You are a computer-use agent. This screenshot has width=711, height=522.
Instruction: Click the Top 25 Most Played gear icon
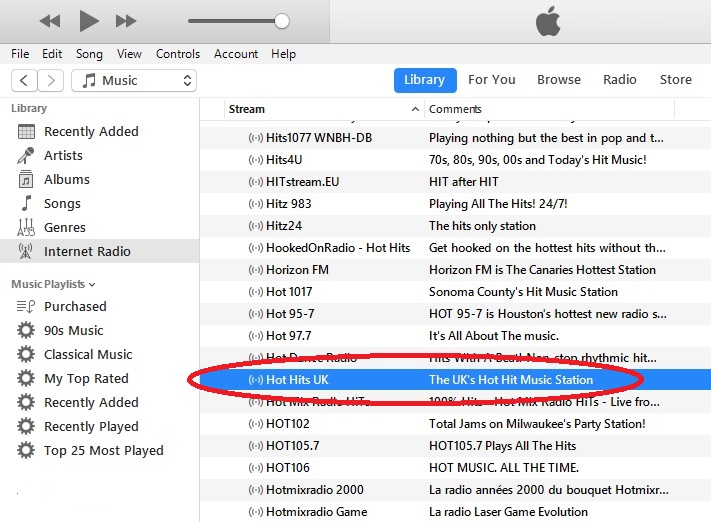[26, 450]
